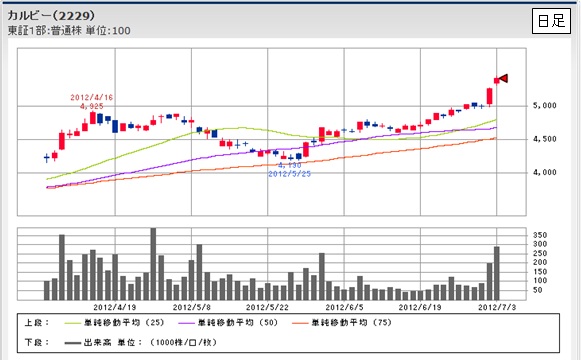
Task: Click the tallest volume bar near 350
Action: 153,264
